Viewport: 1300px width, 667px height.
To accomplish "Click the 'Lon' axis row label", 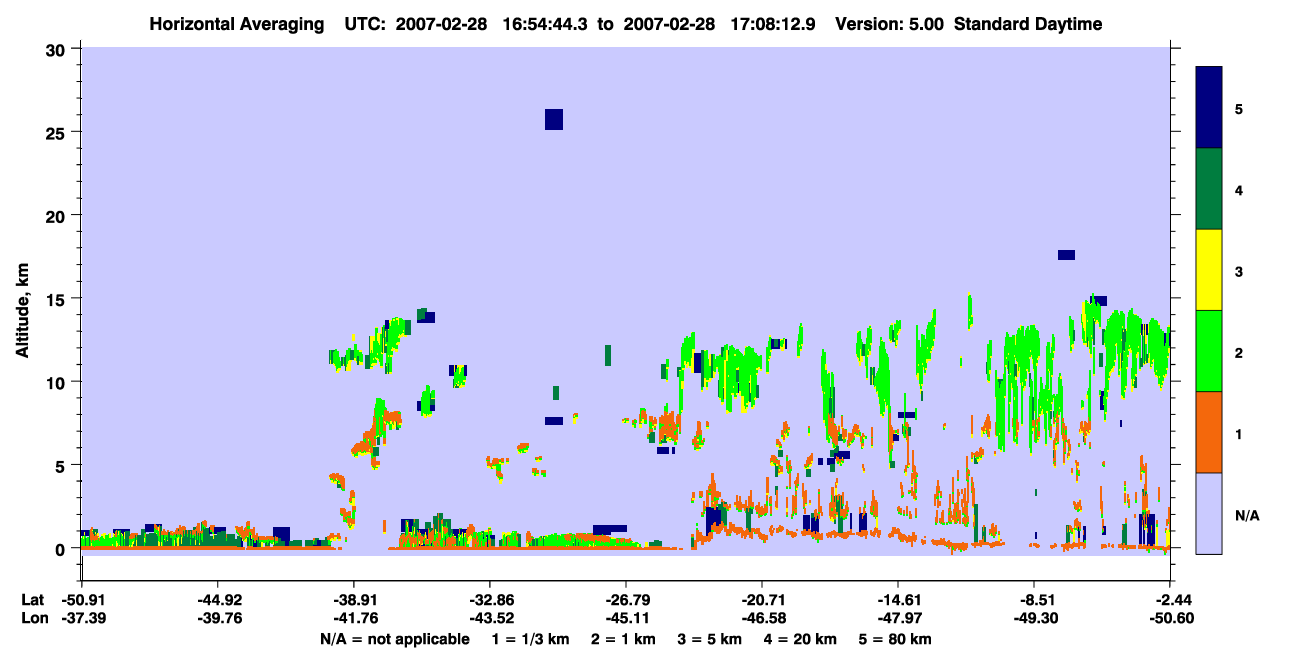I will pos(34,618).
